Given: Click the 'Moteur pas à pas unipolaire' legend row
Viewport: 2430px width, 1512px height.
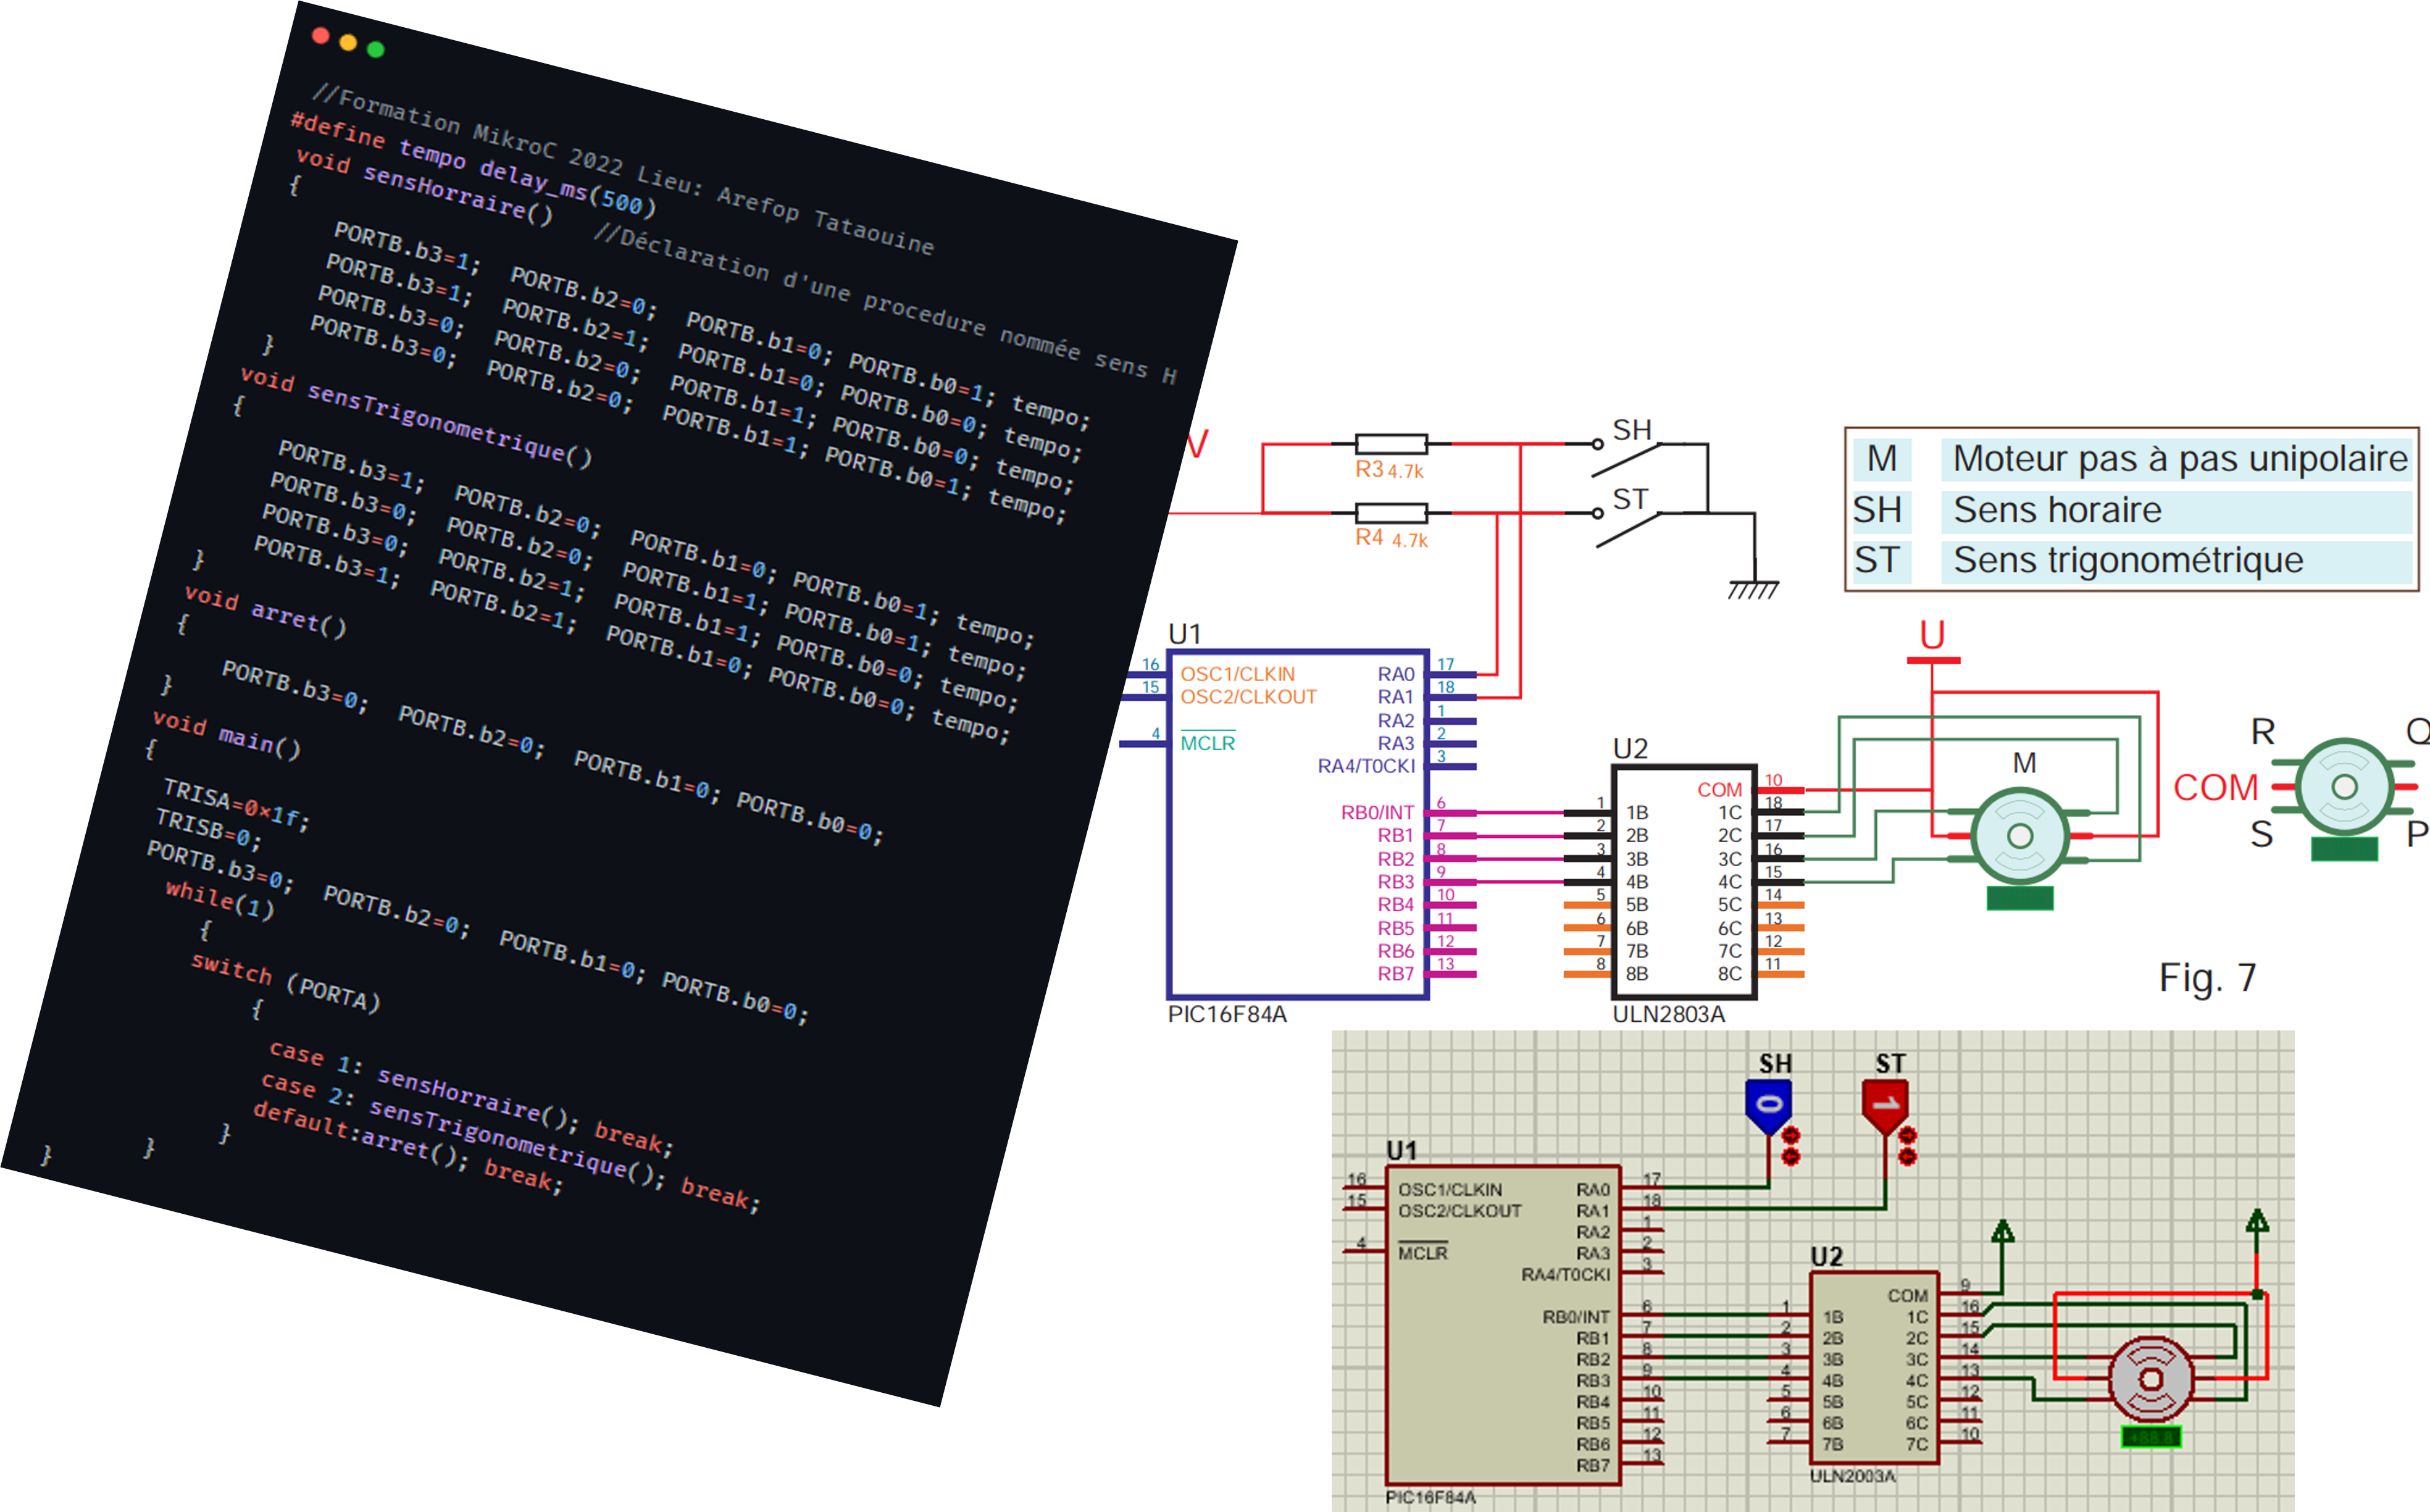Looking at the screenshot, I should point(2132,459).
